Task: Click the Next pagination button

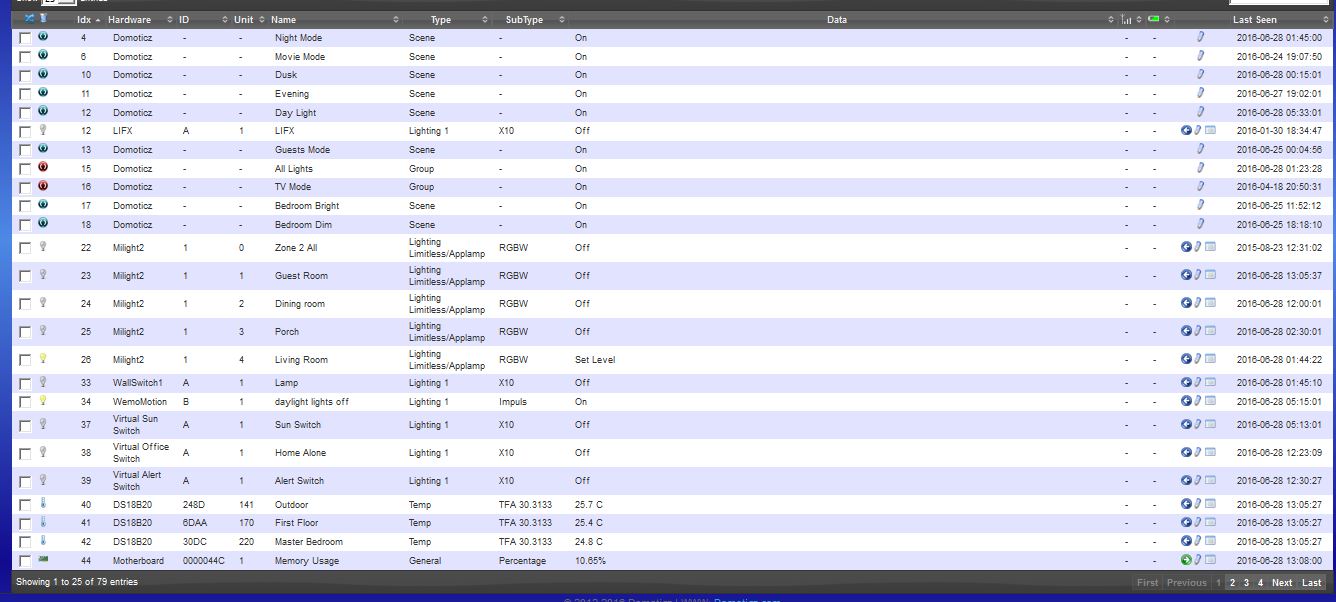Action: (1282, 582)
